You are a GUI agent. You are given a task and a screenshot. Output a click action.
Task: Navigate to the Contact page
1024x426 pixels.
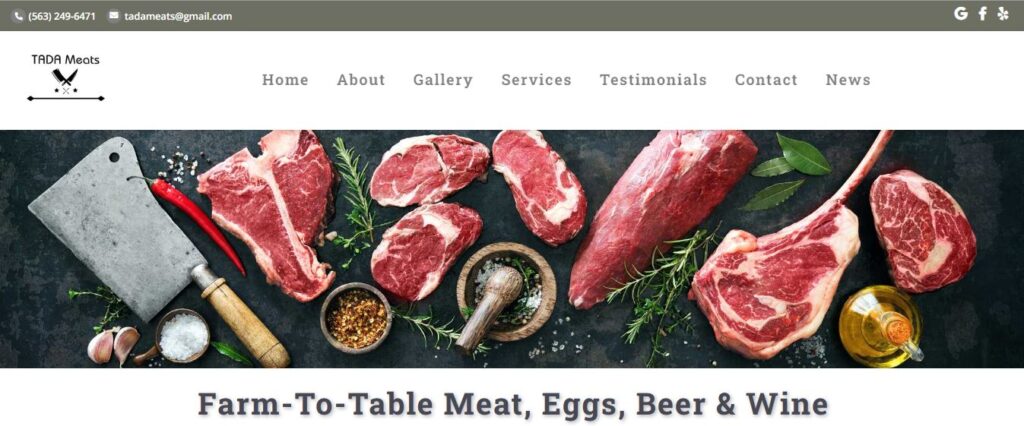click(766, 80)
